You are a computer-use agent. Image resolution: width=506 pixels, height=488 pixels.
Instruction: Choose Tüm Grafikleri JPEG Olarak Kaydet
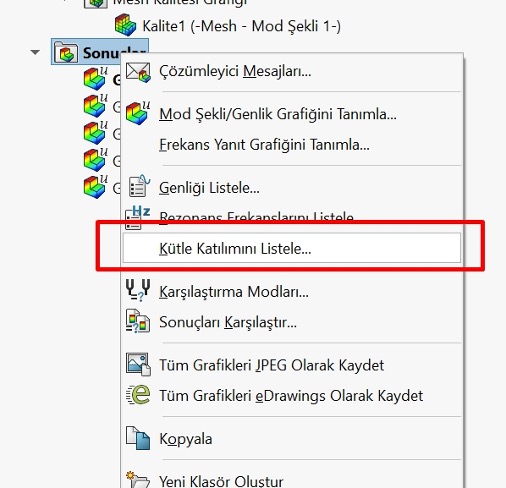pyautogui.click(x=292, y=365)
